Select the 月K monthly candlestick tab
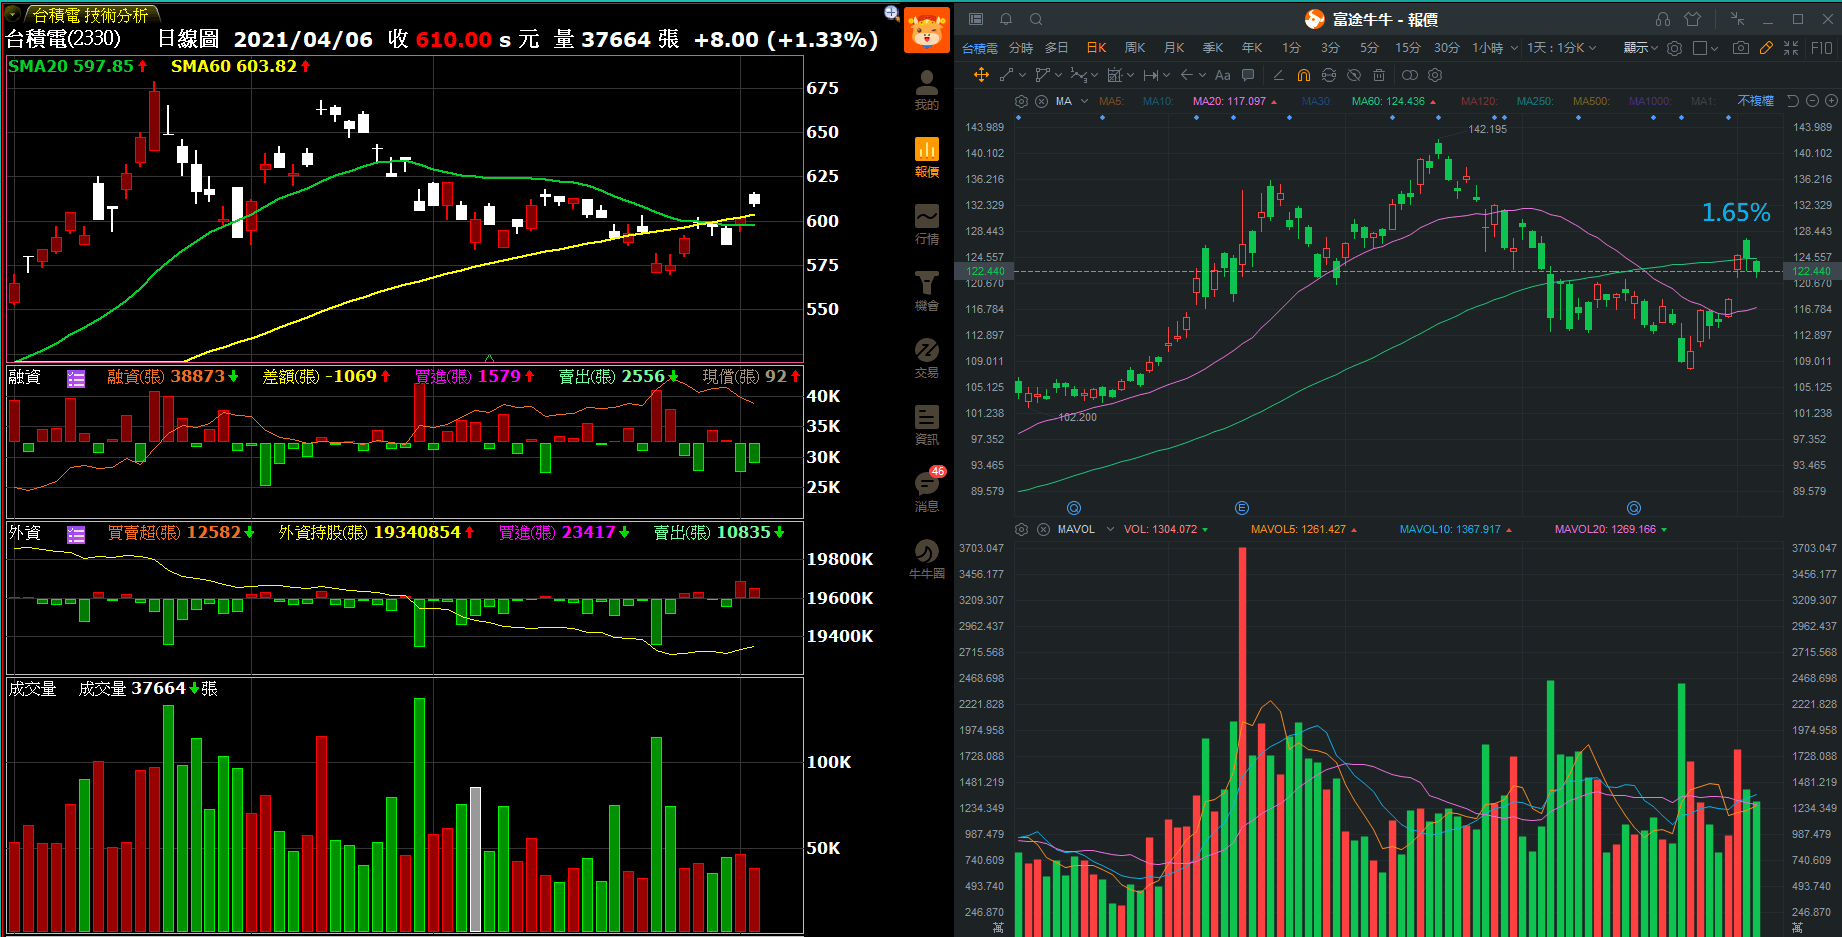Viewport: 1842px width, 937px height. point(1174,48)
